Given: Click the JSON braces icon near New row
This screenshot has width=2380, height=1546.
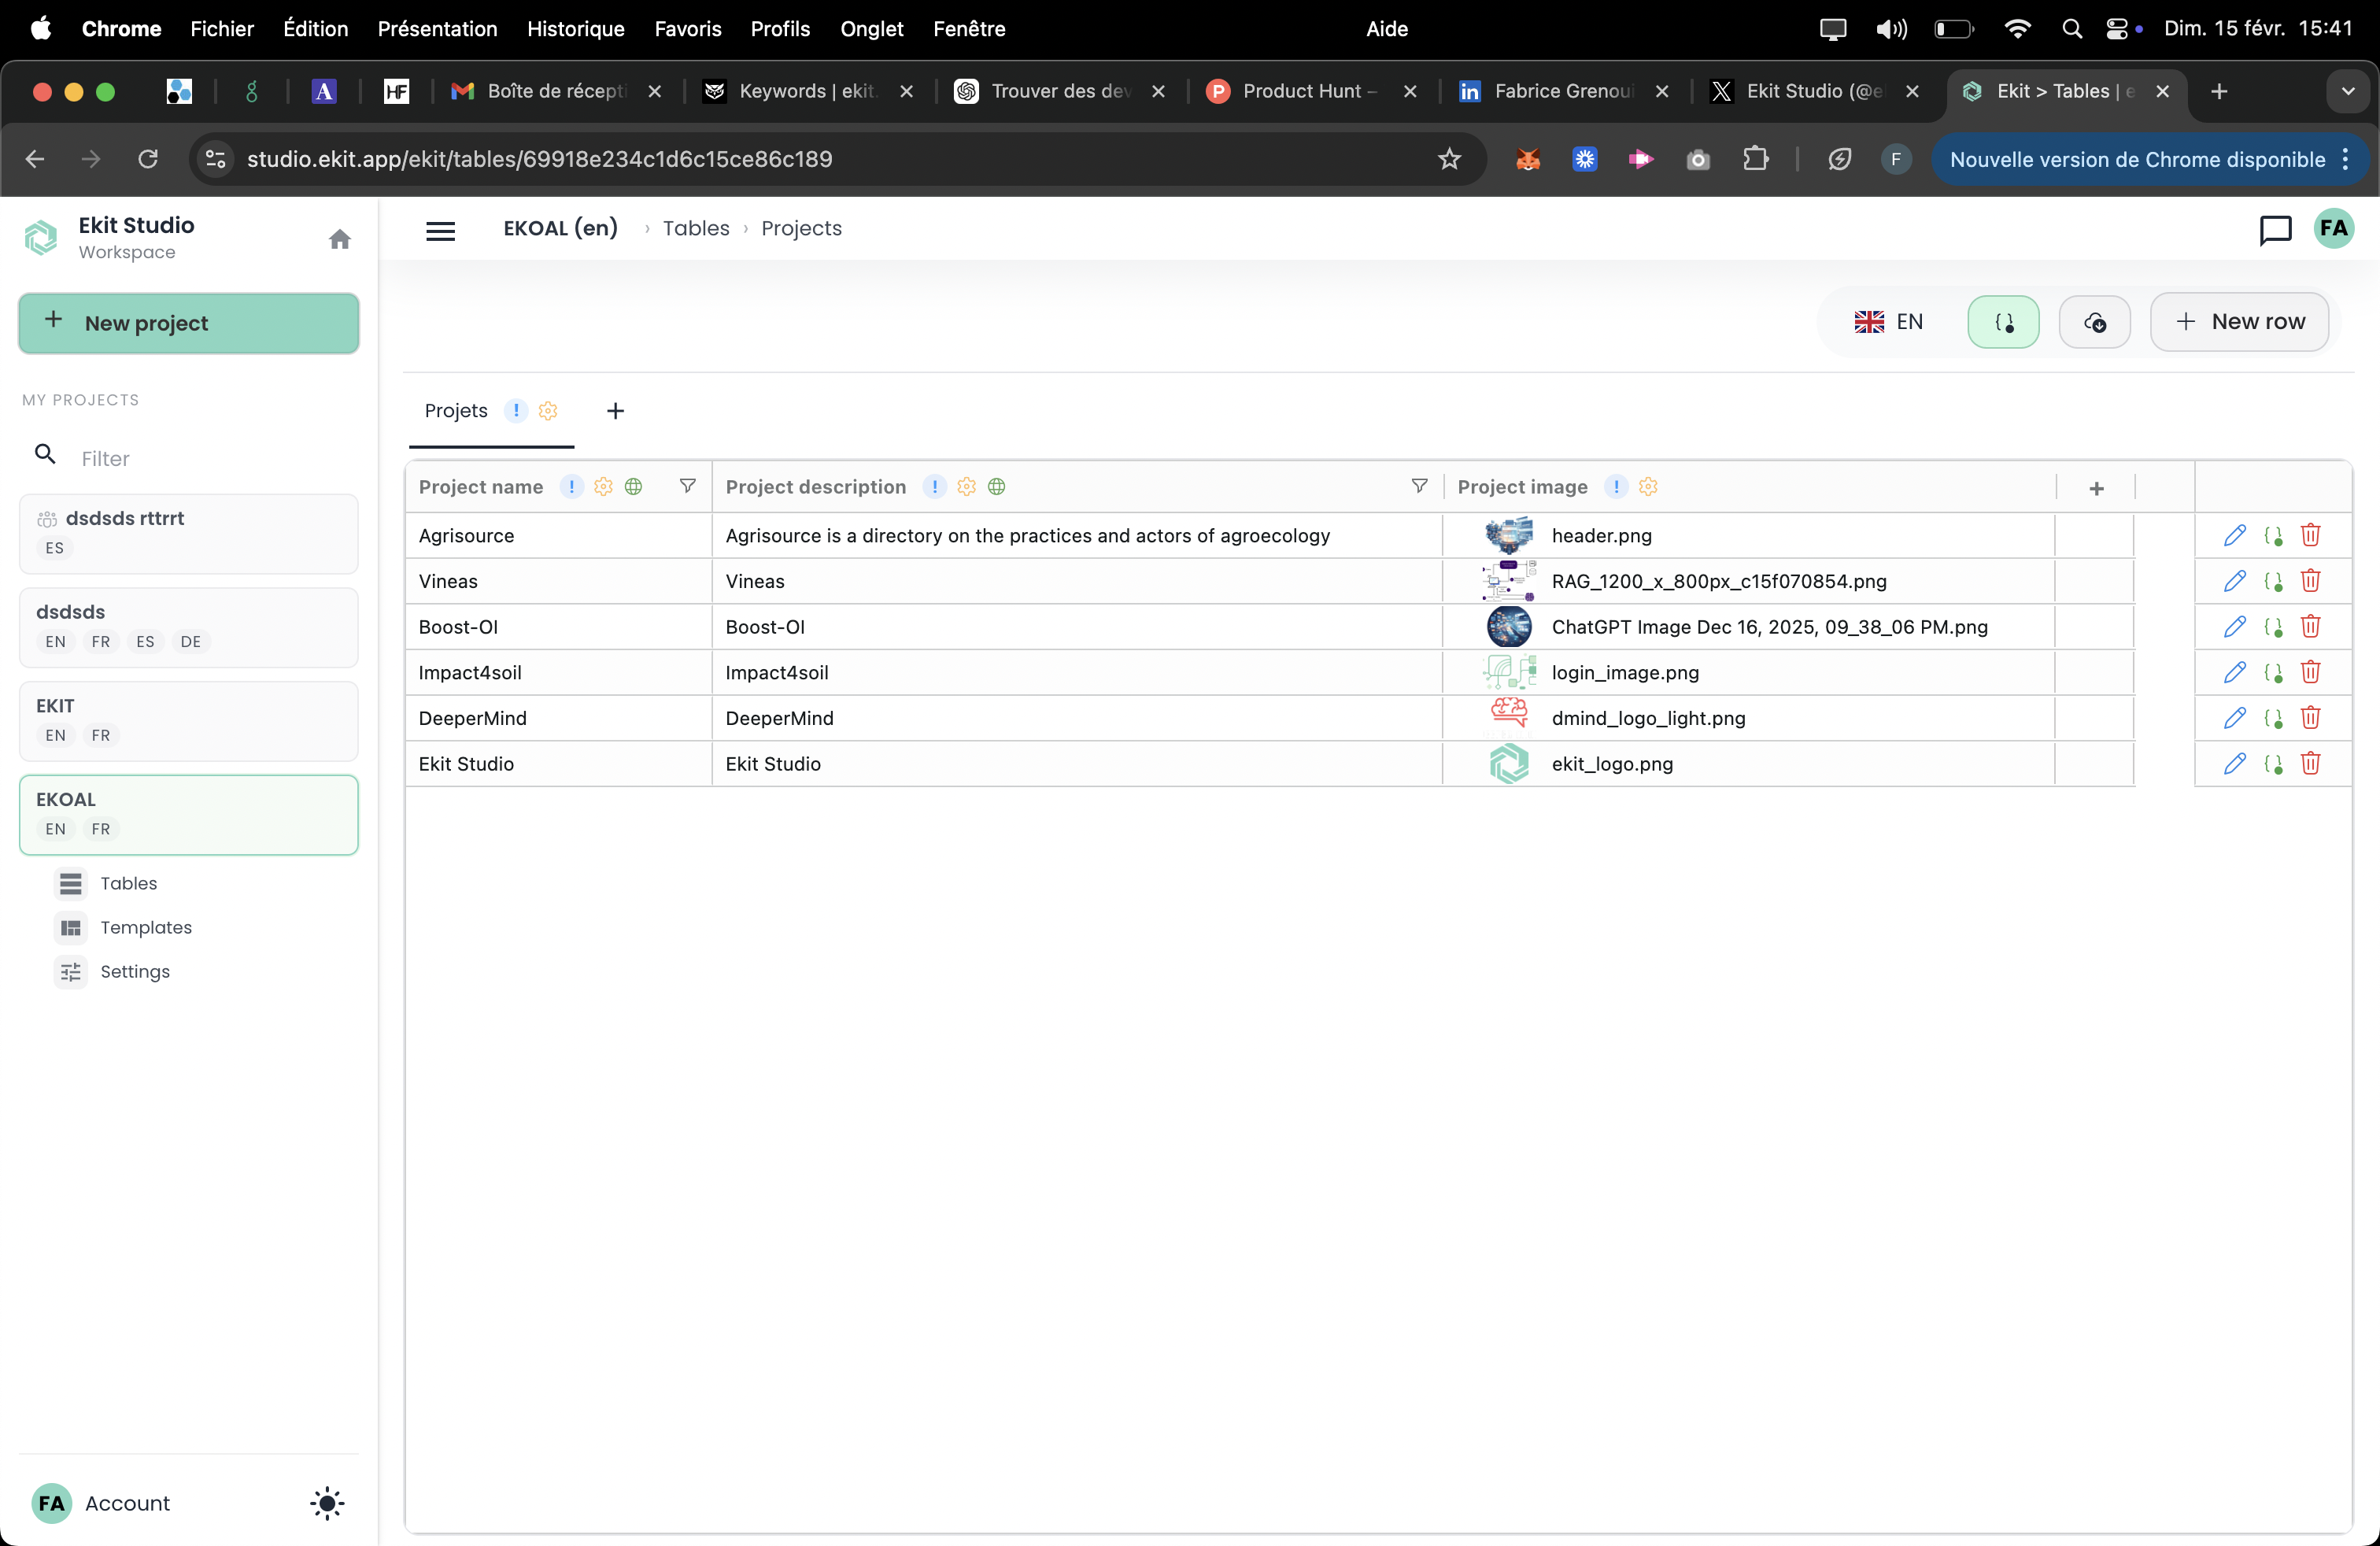Looking at the screenshot, I should pyautogui.click(x=2003, y=322).
